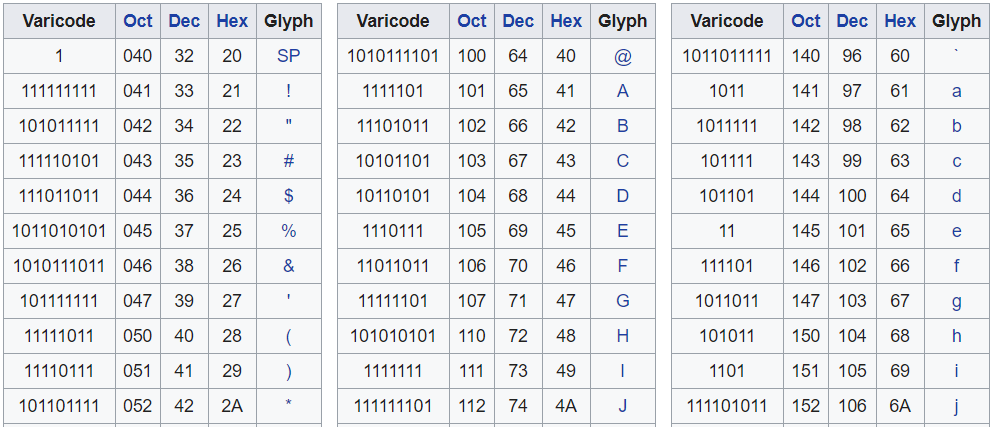Screen dimensions: 995x427
Task: Open the Oct header link above octal 040
Action: [x=138, y=21]
